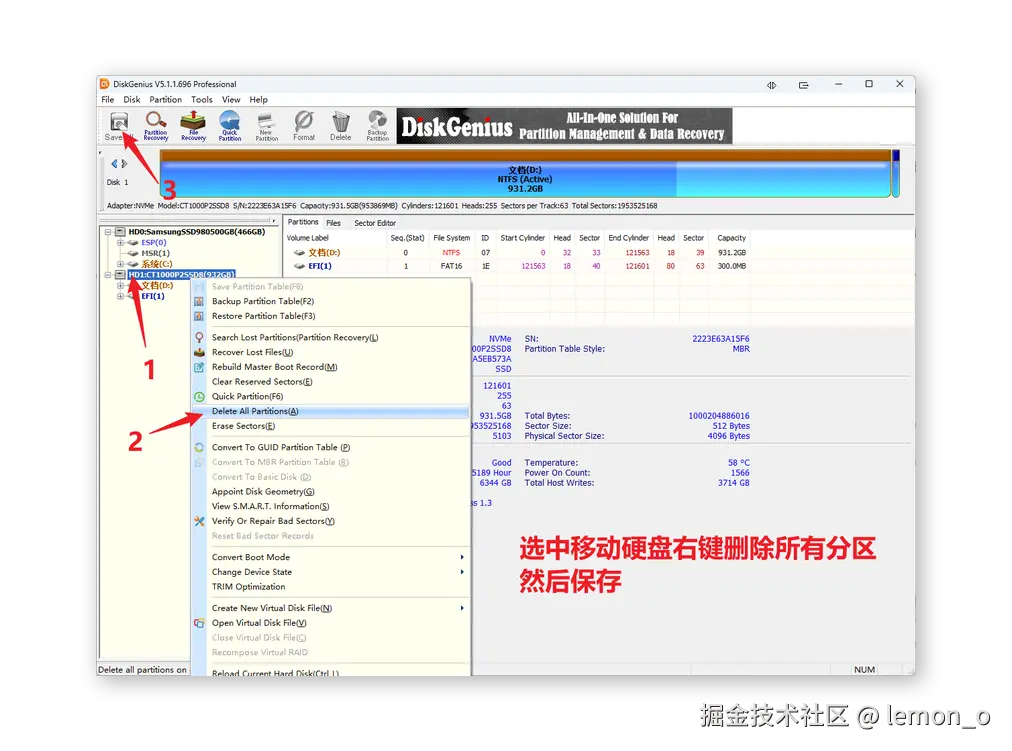Click the New Partition icon
Screen dimensions: 1012x751
click(x=267, y=126)
